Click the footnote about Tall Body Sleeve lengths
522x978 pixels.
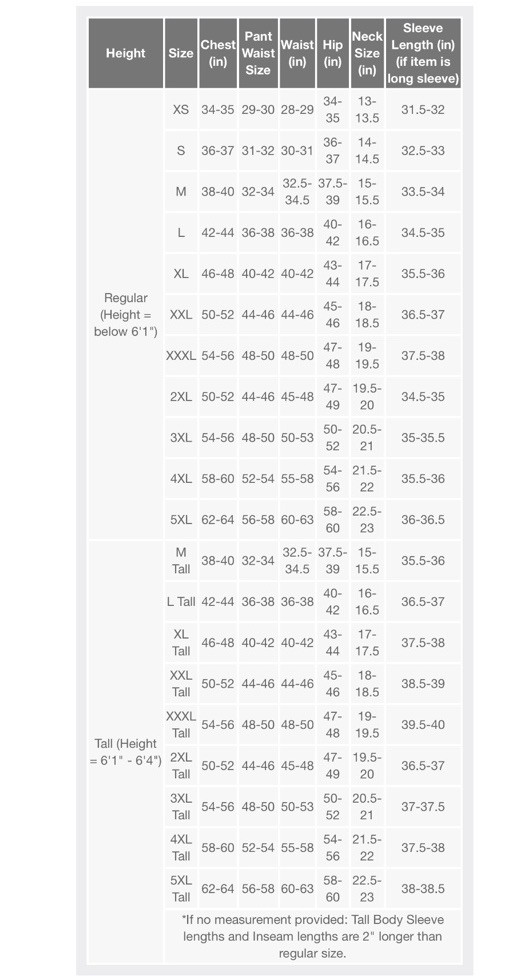tap(312, 936)
